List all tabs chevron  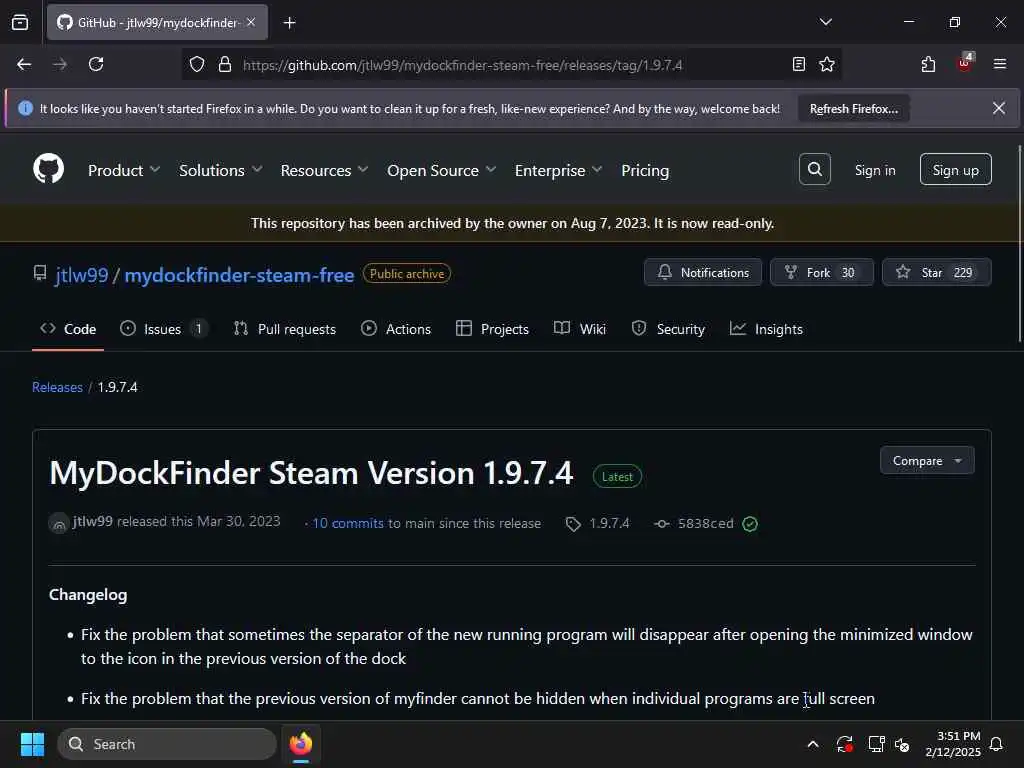point(825,22)
